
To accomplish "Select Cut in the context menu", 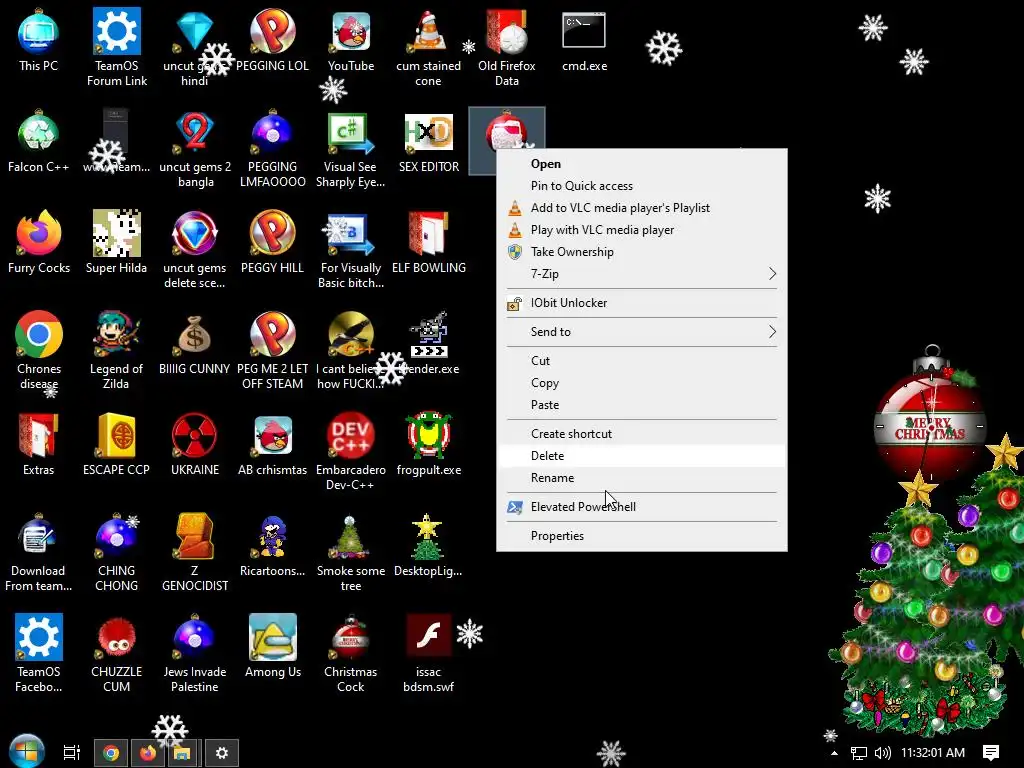I will click(641, 361).
